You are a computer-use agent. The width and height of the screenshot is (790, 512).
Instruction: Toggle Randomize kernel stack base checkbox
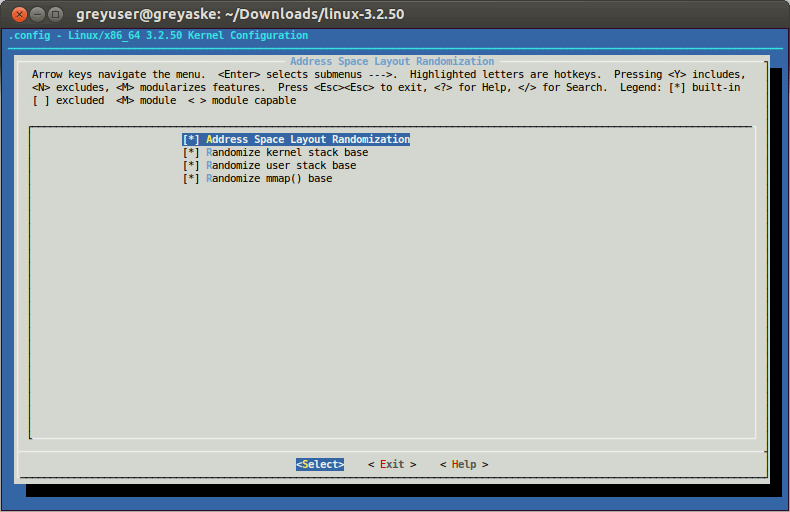click(191, 153)
